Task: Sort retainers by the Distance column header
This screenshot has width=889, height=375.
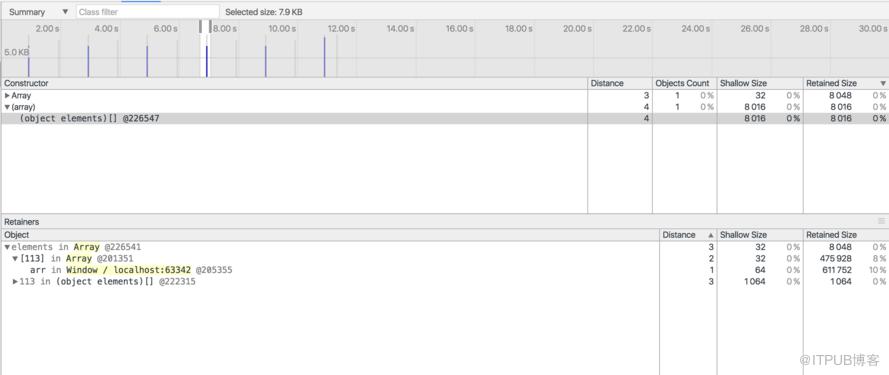Action: (x=688, y=235)
